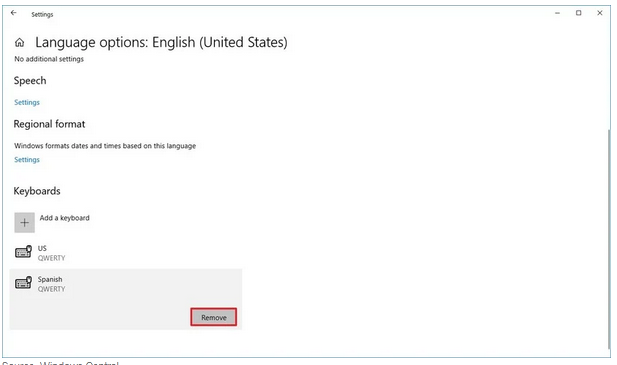
Task: Remove the Spanish keyboard with the Remove button
Action: click(214, 317)
